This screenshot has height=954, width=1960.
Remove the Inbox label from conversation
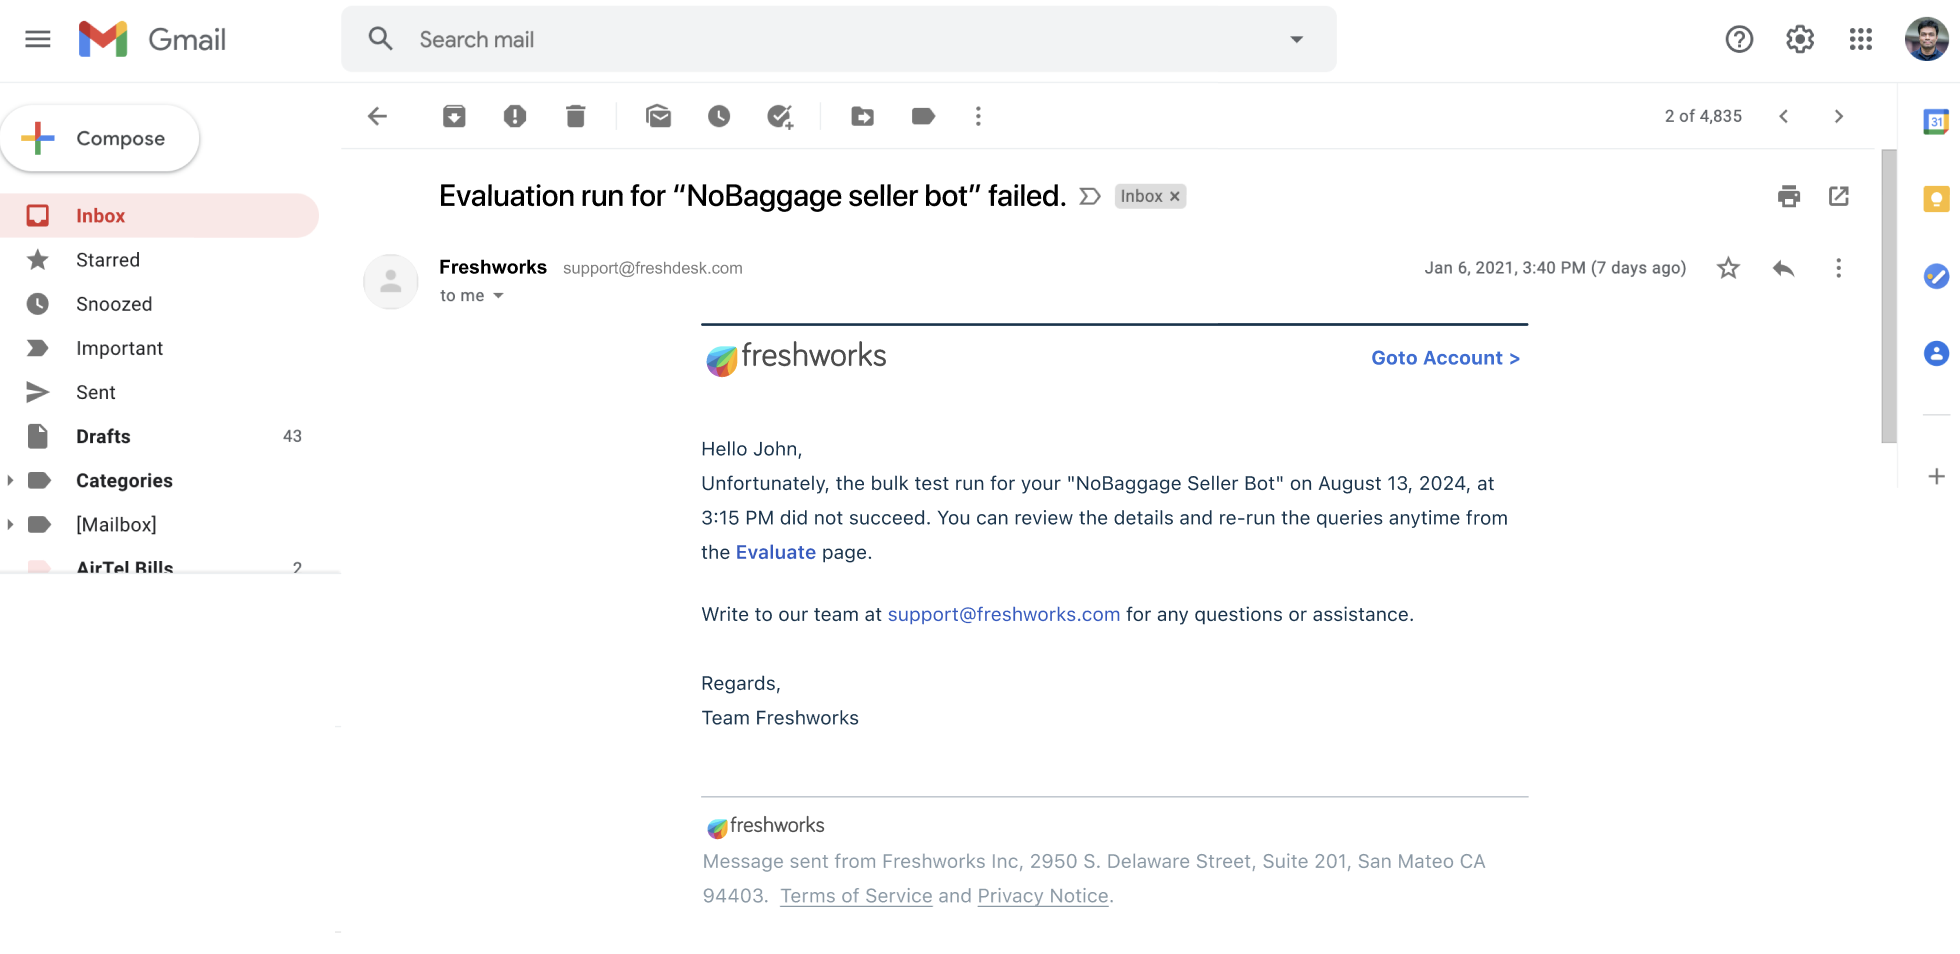coord(1175,197)
